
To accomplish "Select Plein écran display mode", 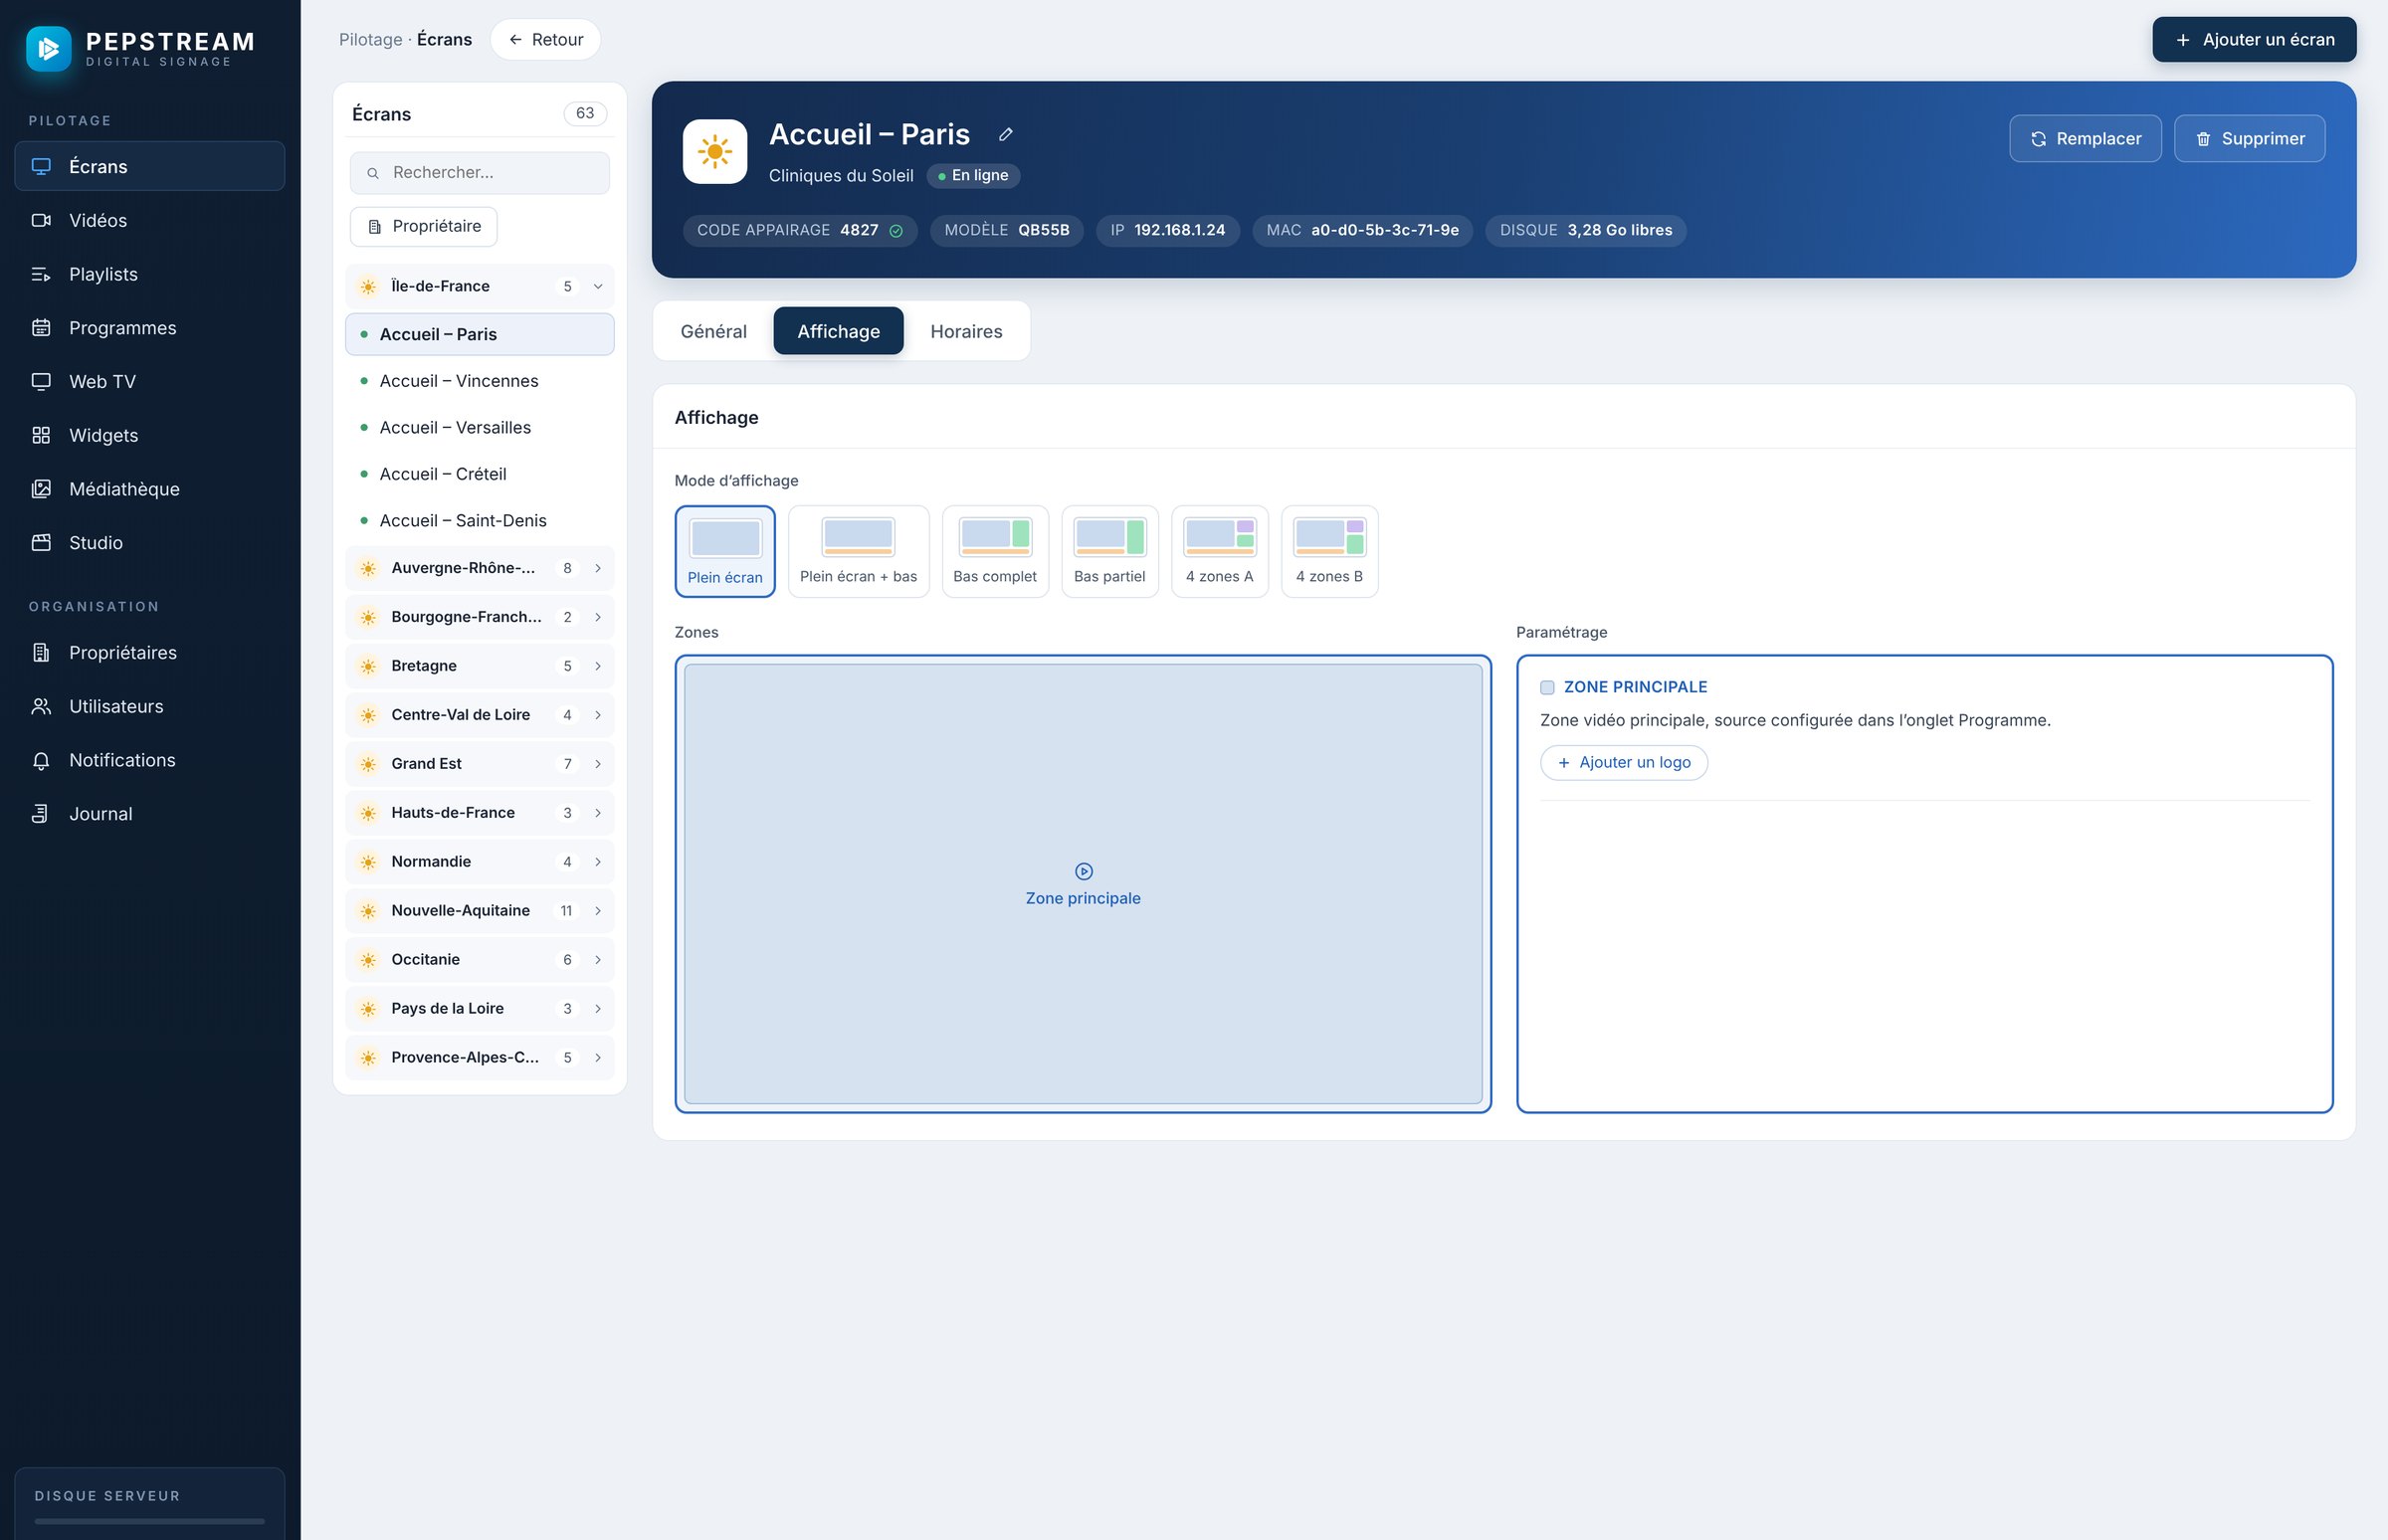I will coord(725,551).
